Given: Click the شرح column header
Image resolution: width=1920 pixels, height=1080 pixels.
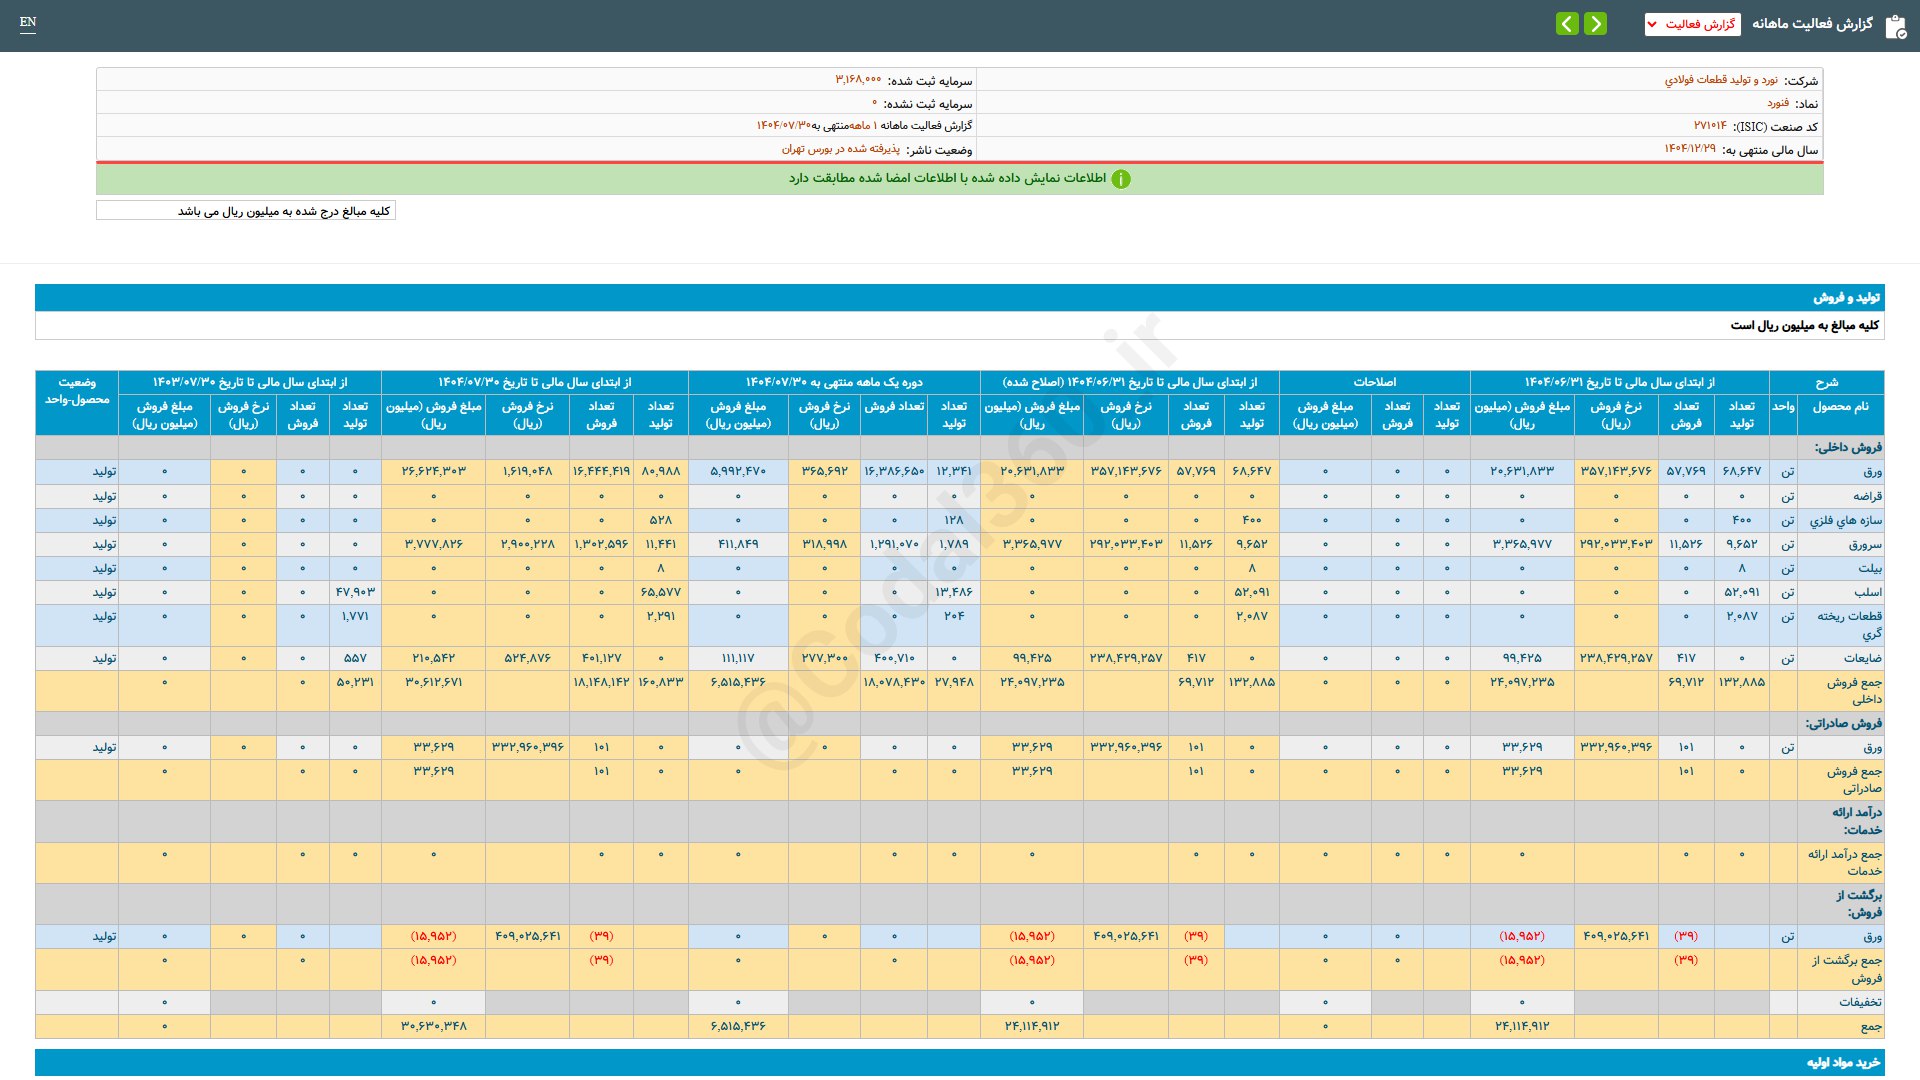Looking at the screenshot, I should click(x=1826, y=382).
